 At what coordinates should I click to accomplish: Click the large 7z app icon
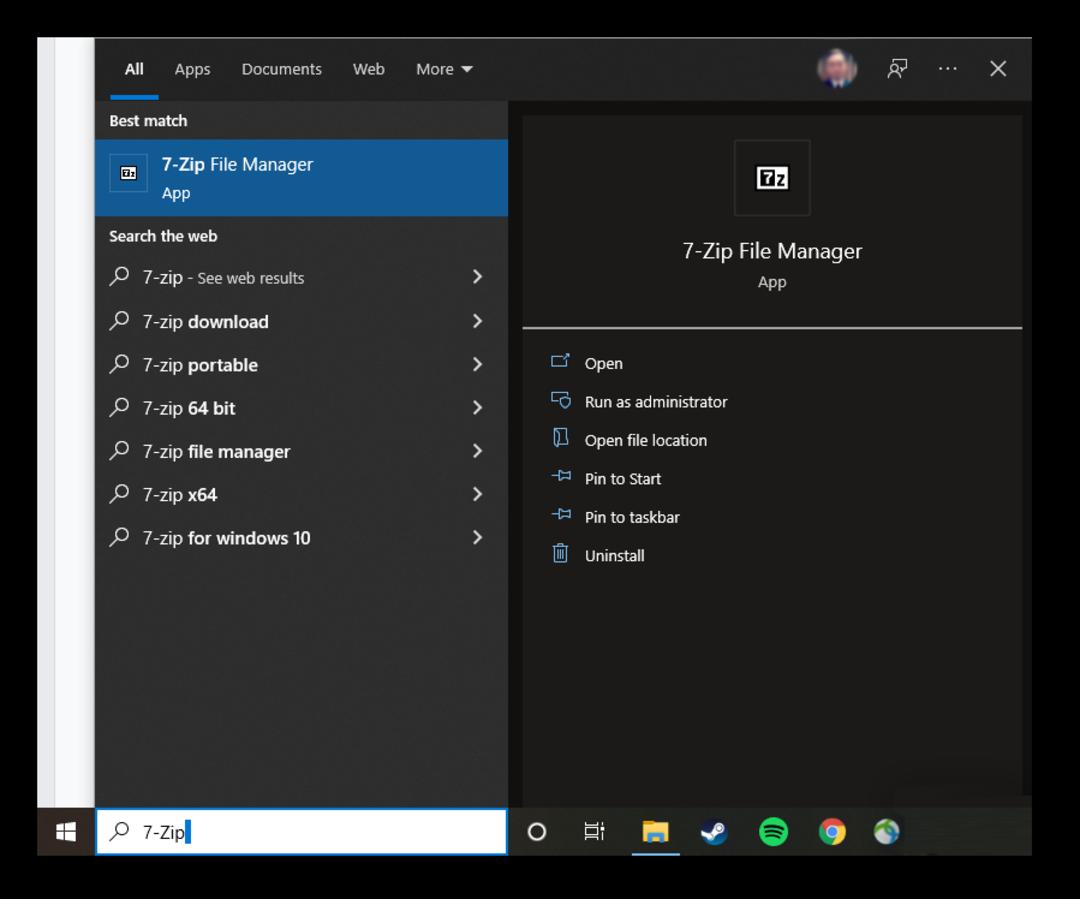click(772, 178)
